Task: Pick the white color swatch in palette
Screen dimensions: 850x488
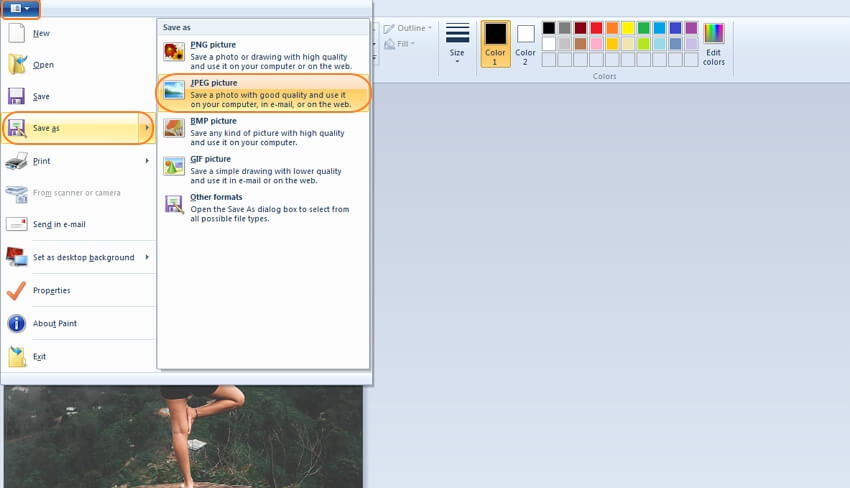Action: pyautogui.click(x=549, y=43)
